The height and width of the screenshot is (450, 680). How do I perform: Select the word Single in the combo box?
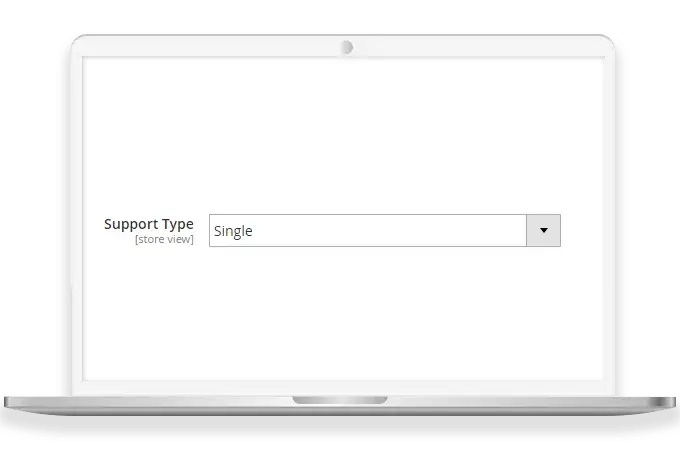(233, 231)
